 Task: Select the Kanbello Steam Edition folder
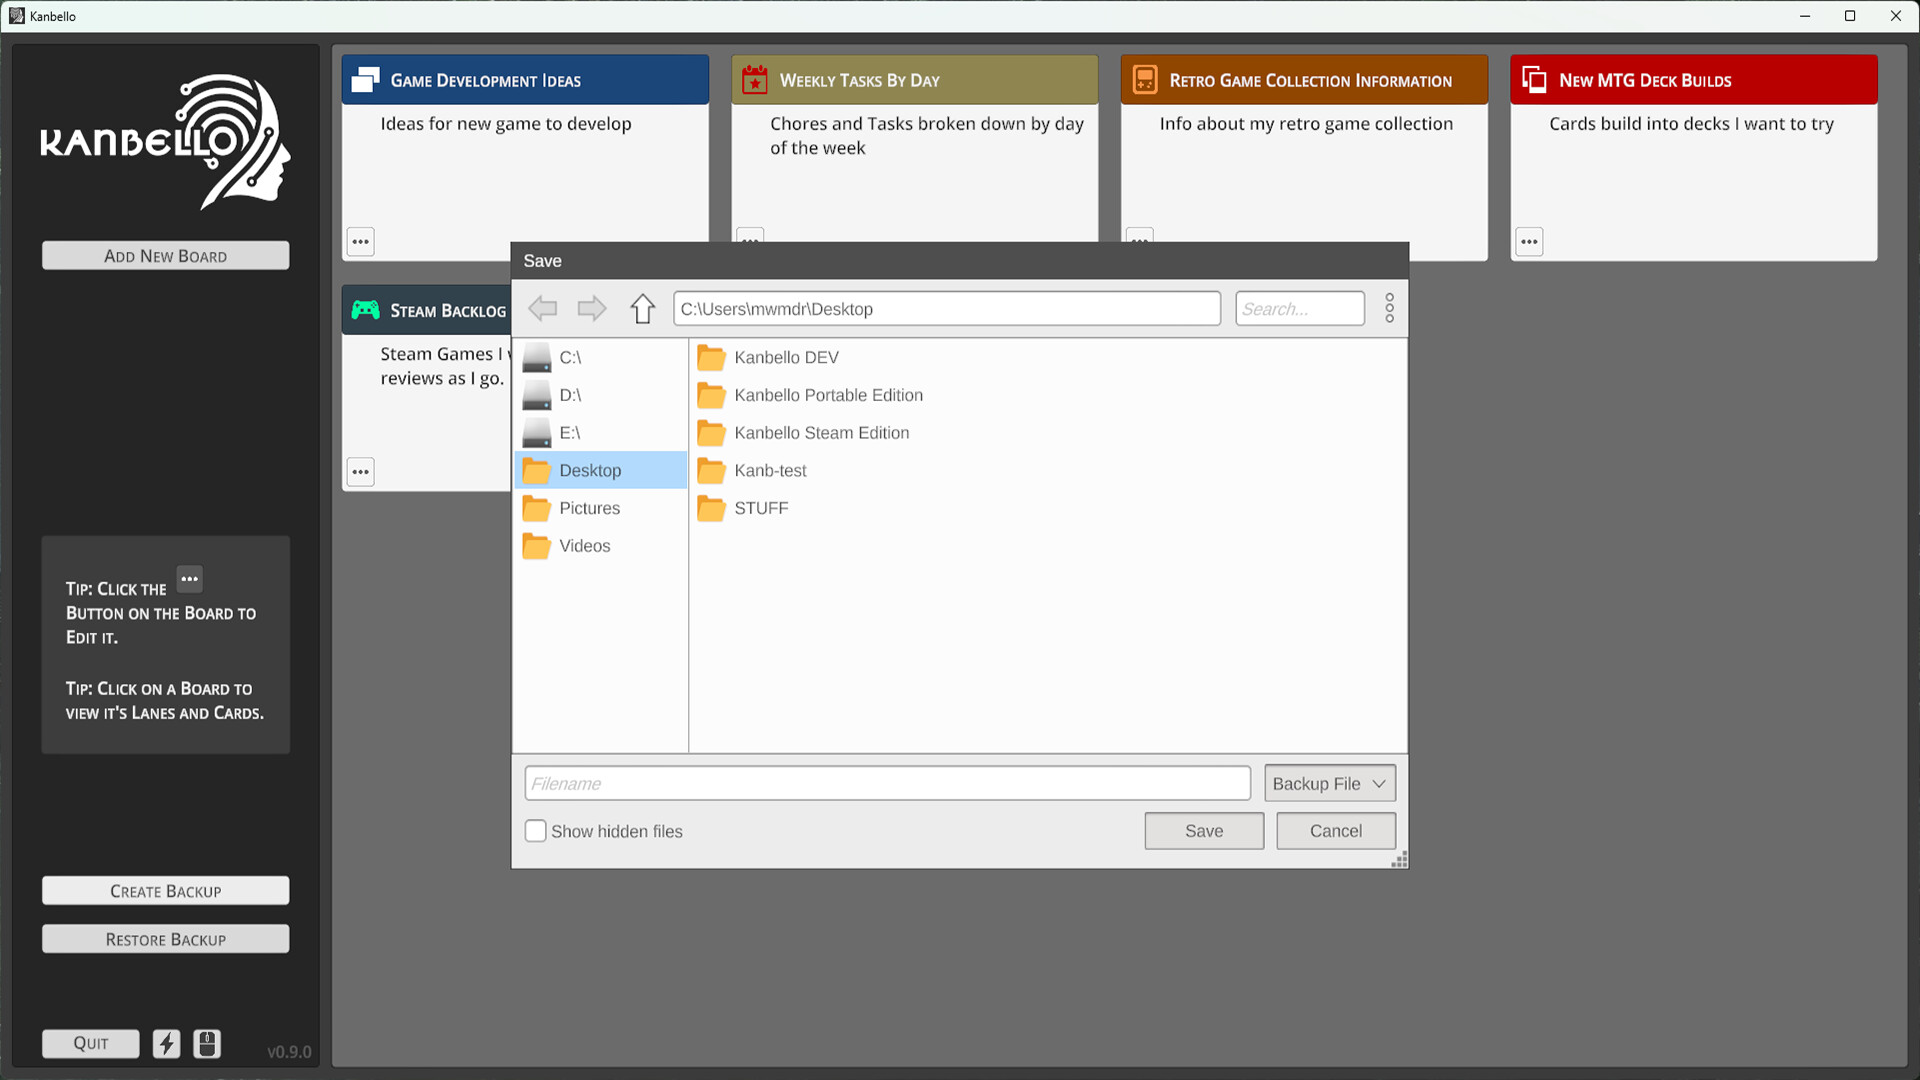tap(821, 432)
